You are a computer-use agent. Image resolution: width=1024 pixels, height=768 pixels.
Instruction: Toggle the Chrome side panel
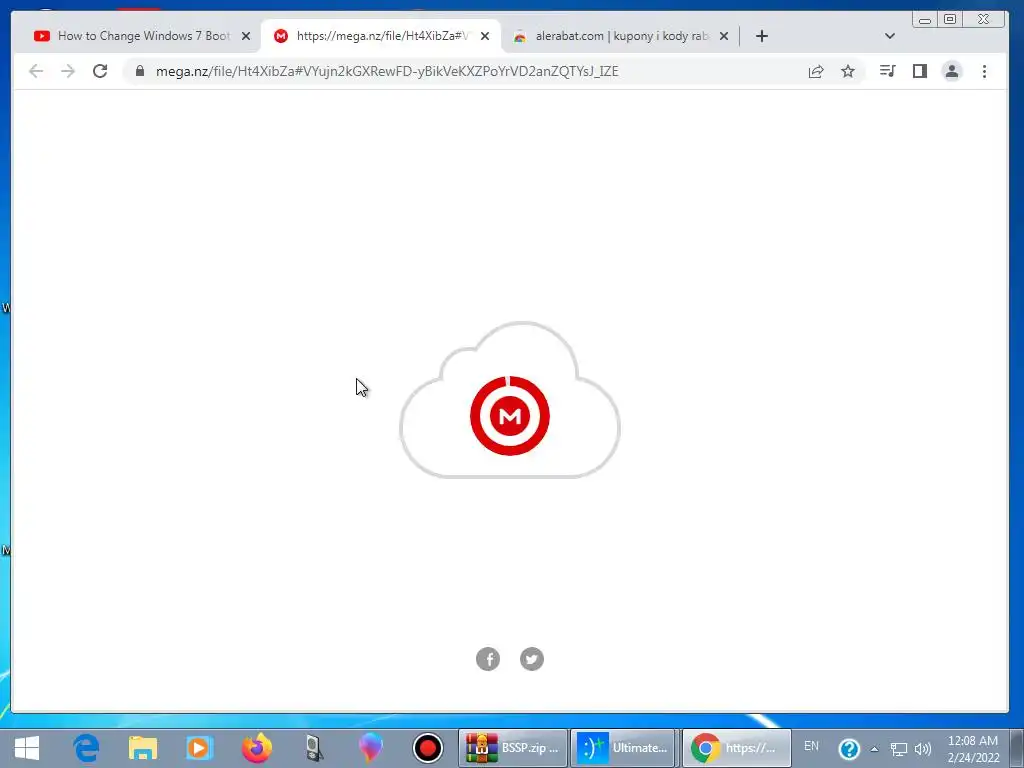click(x=920, y=71)
